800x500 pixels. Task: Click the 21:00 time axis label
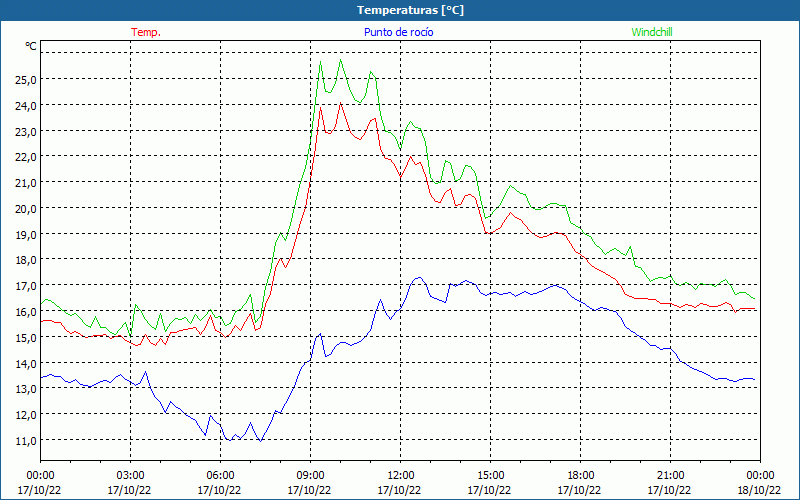[x=670, y=476]
